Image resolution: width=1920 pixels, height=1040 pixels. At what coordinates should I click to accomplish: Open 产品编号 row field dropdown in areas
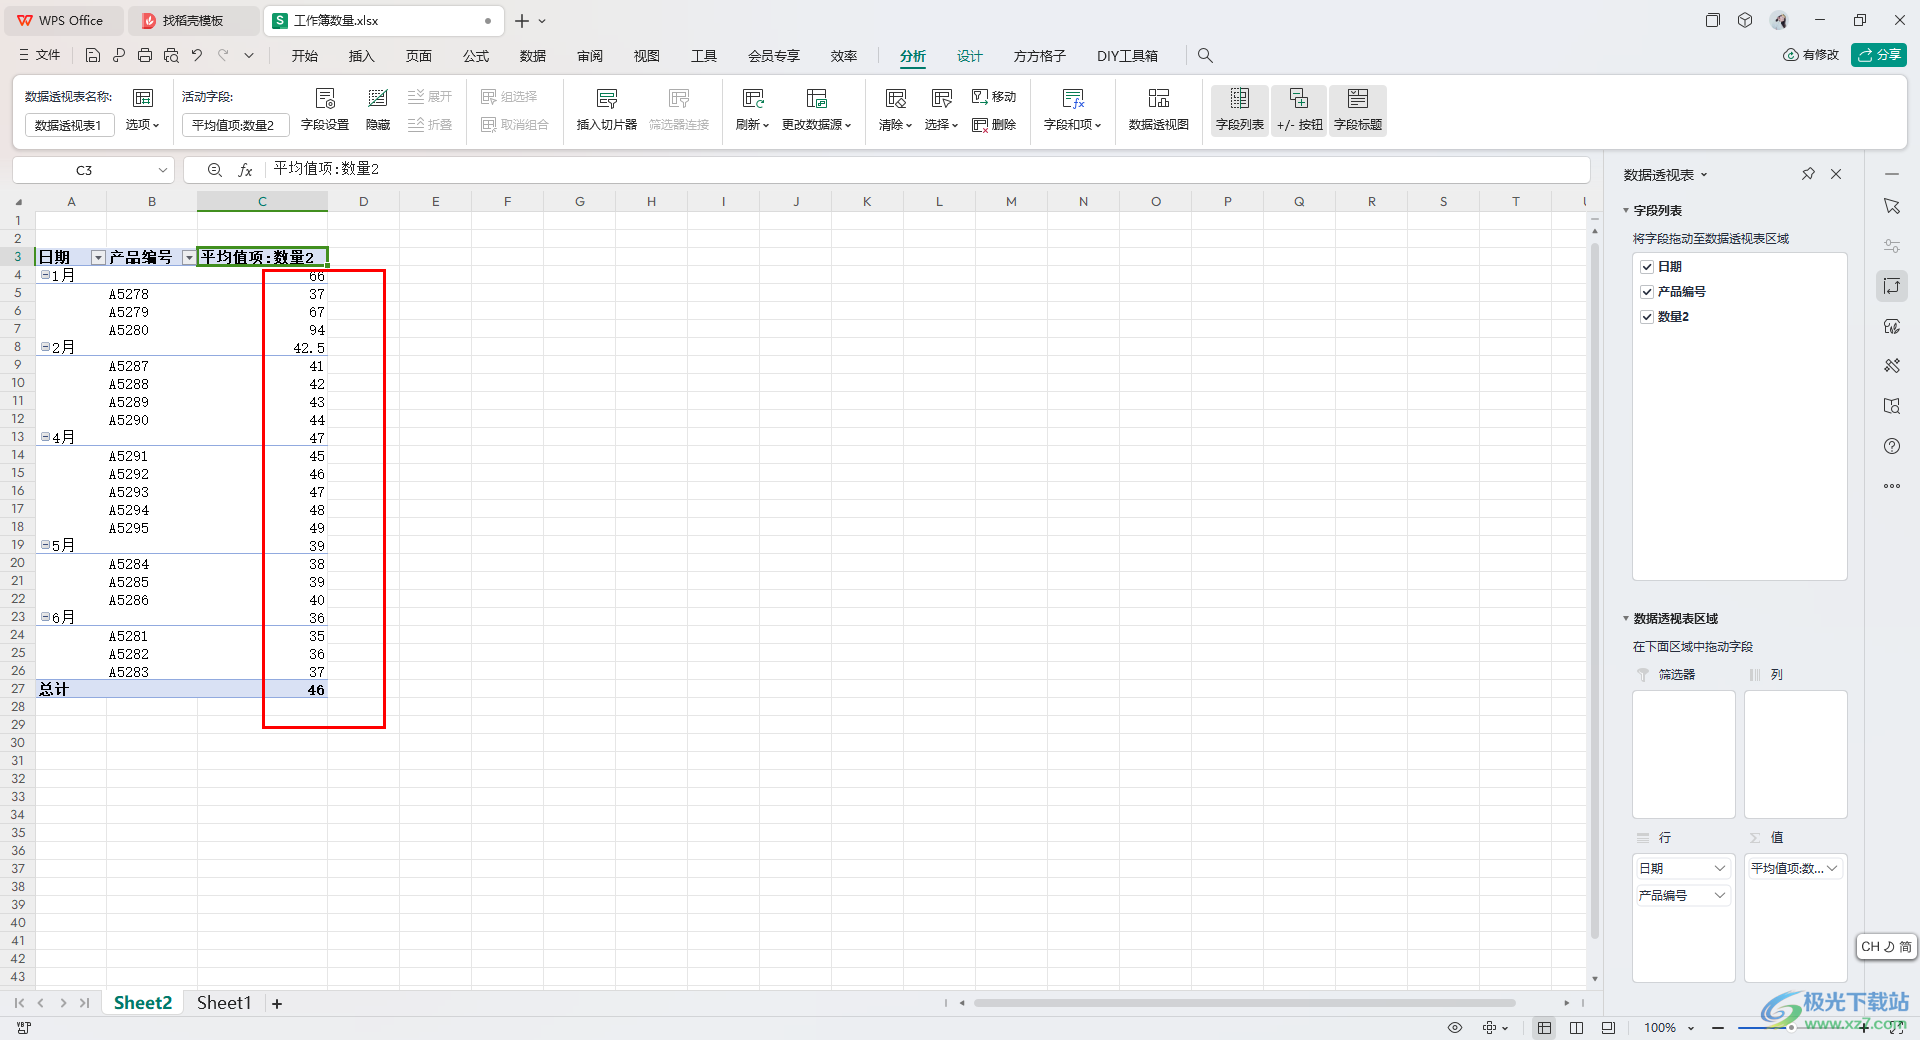(1720, 896)
